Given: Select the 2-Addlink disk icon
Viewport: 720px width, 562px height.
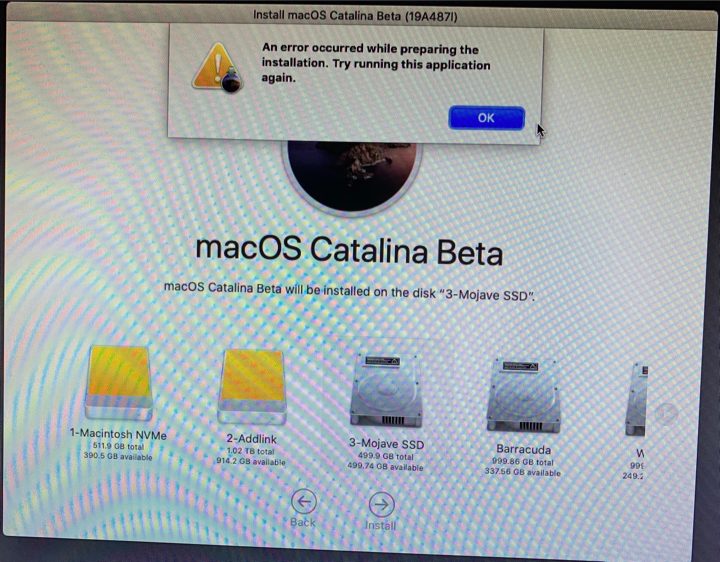Looking at the screenshot, I should [x=252, y=387].
